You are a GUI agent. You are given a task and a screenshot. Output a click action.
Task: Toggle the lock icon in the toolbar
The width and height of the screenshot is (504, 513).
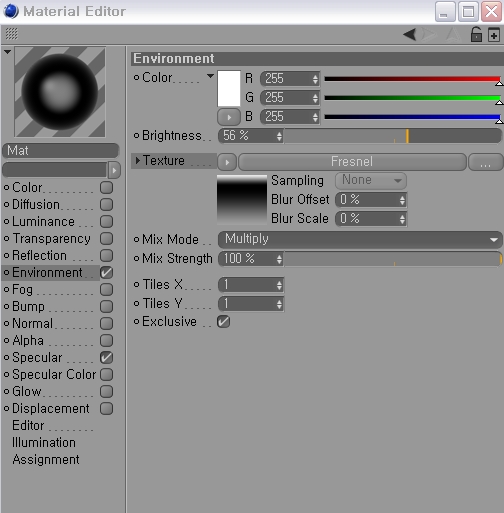click(x=476, y=34)
